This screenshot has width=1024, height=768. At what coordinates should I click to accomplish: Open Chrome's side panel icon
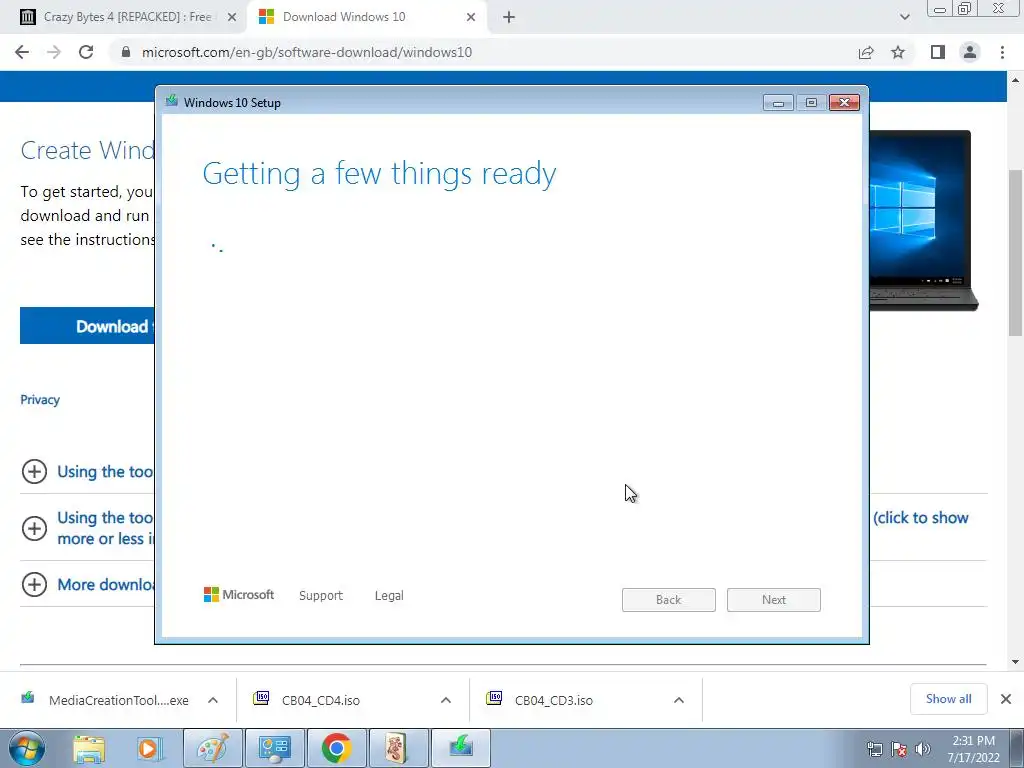pos(938,52)
